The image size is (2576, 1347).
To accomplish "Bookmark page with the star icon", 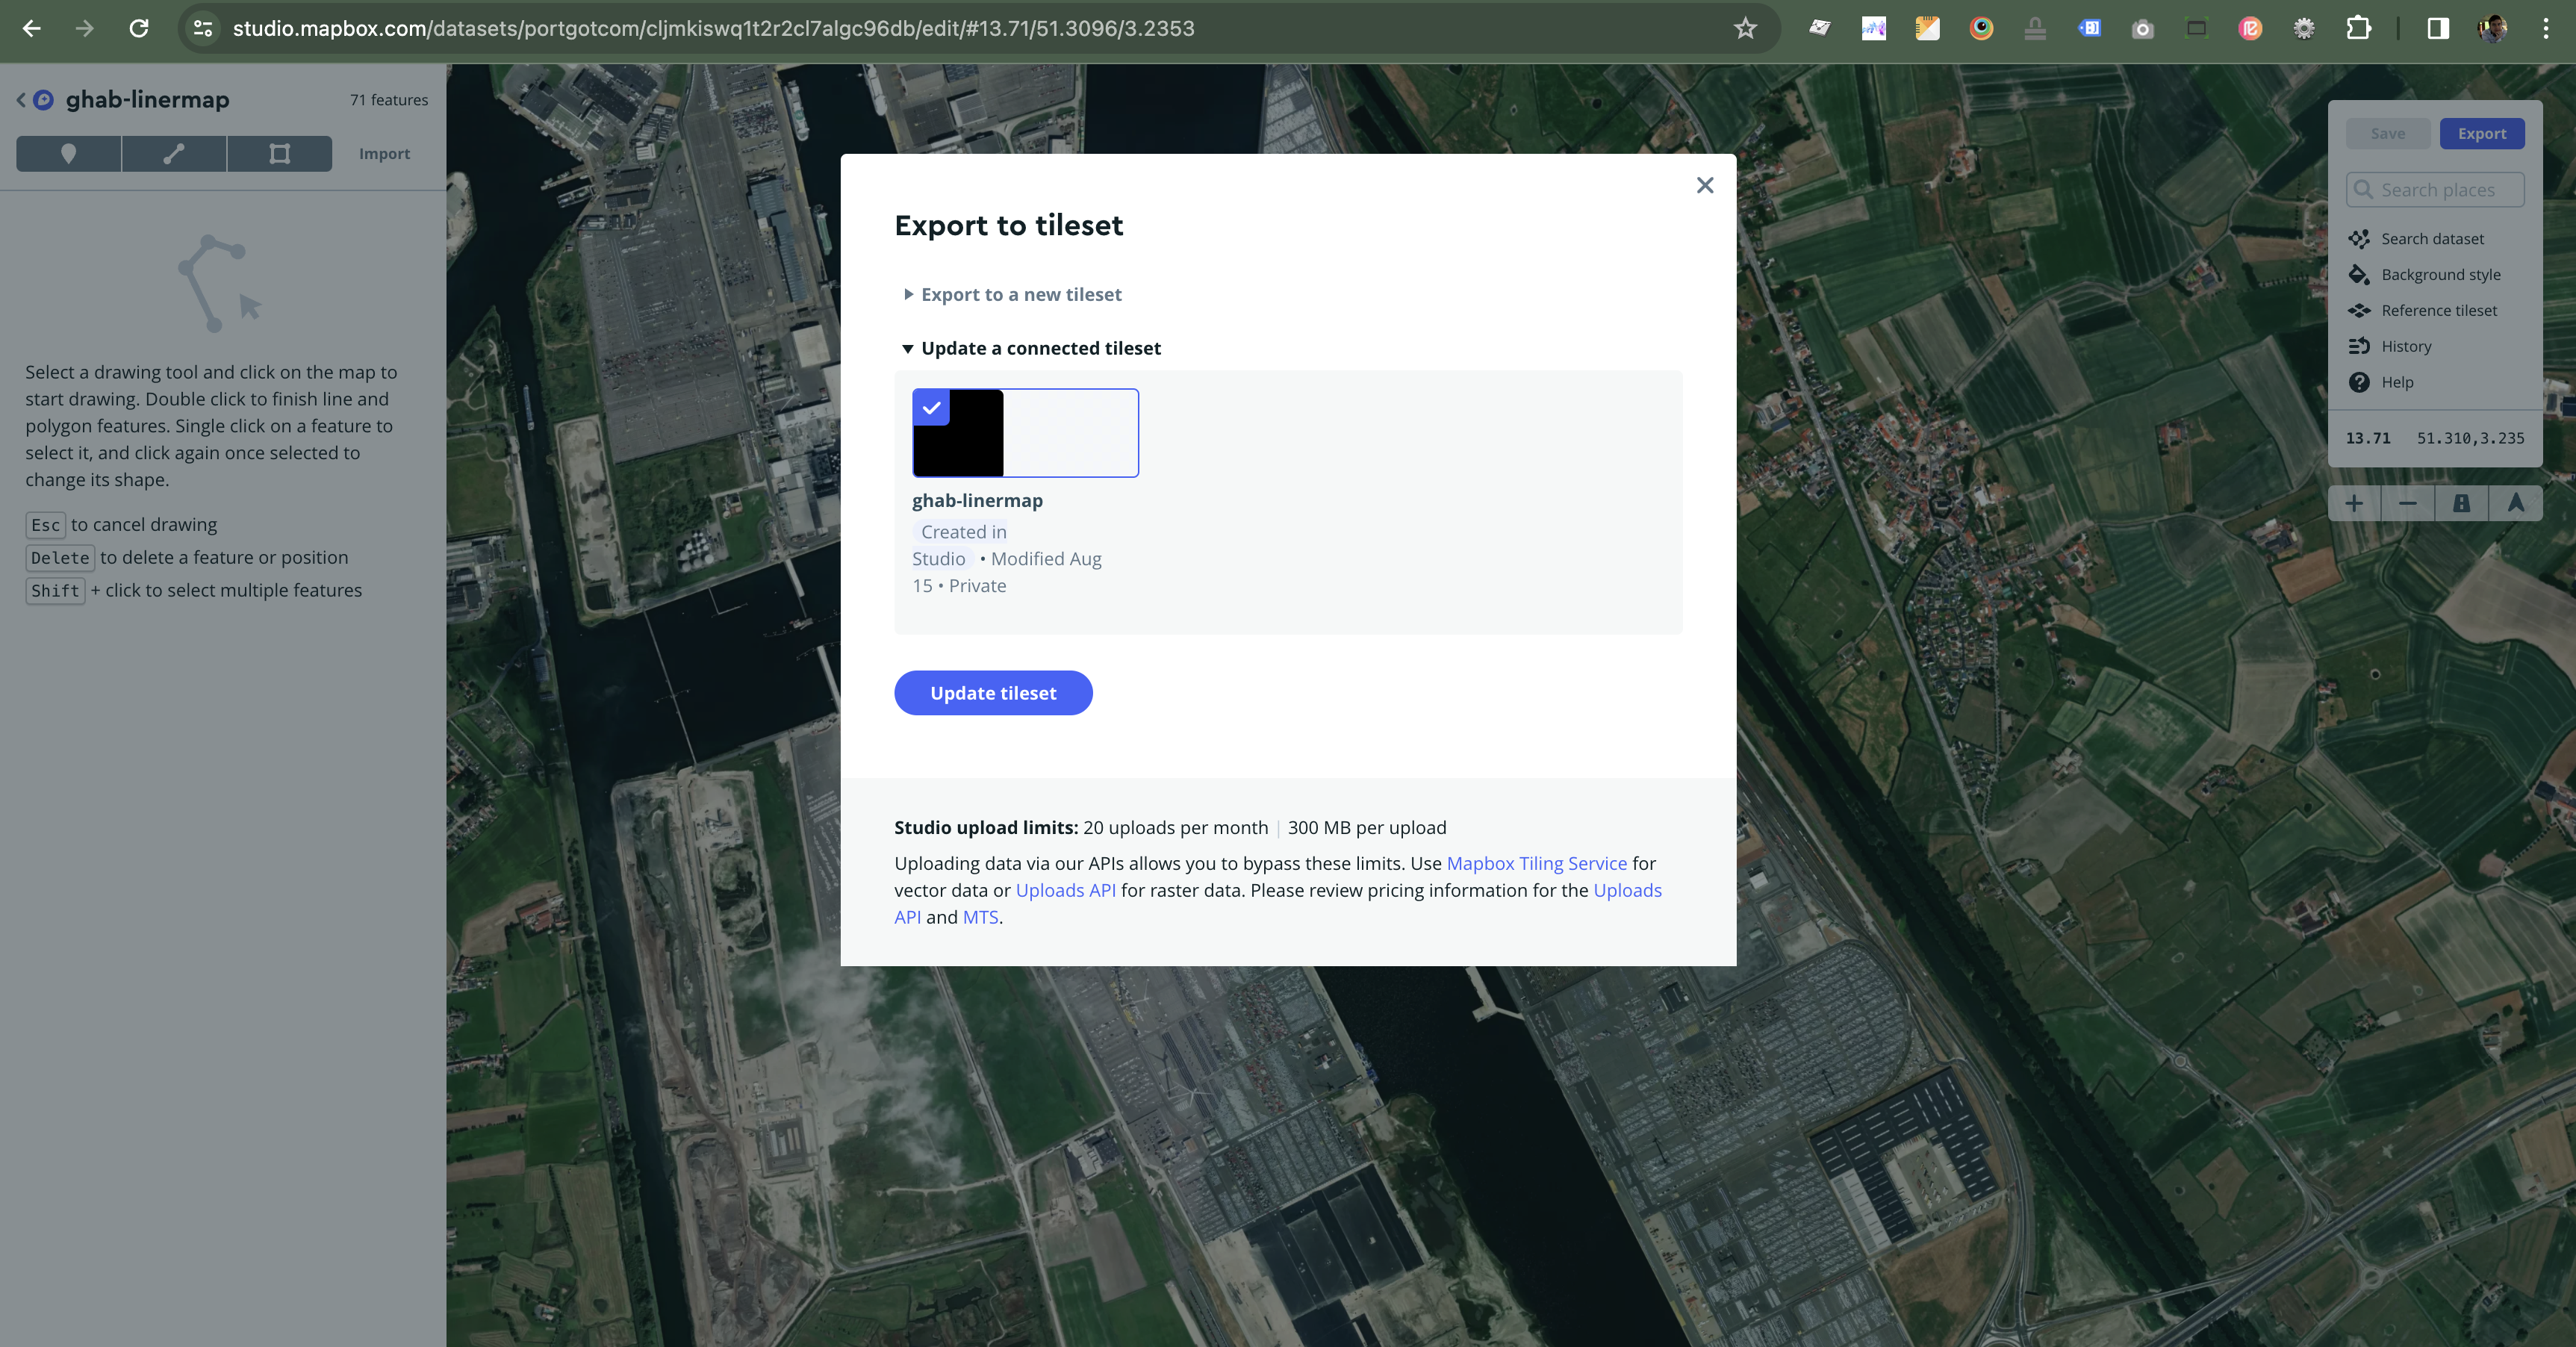I will (1745, 29).
